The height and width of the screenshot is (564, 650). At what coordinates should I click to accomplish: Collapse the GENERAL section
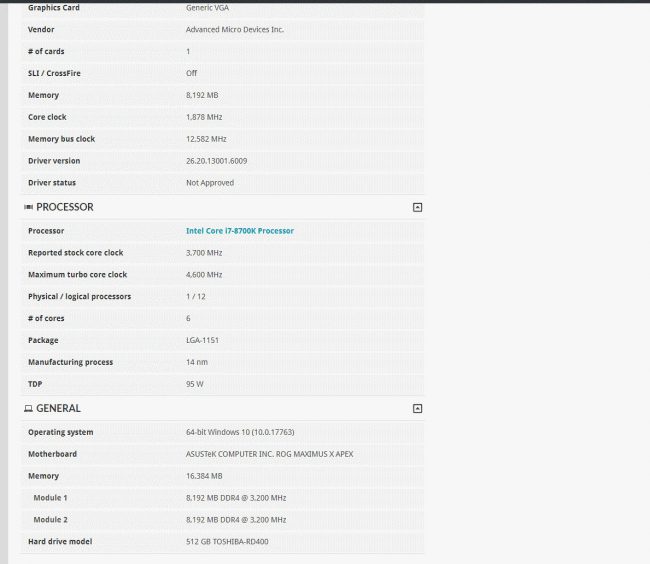(x=417, y=409)
